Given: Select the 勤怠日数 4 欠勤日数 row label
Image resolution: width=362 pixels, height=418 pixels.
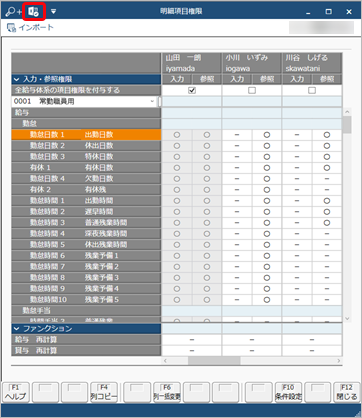Looking at the screenshot, I should click(86, 179).
